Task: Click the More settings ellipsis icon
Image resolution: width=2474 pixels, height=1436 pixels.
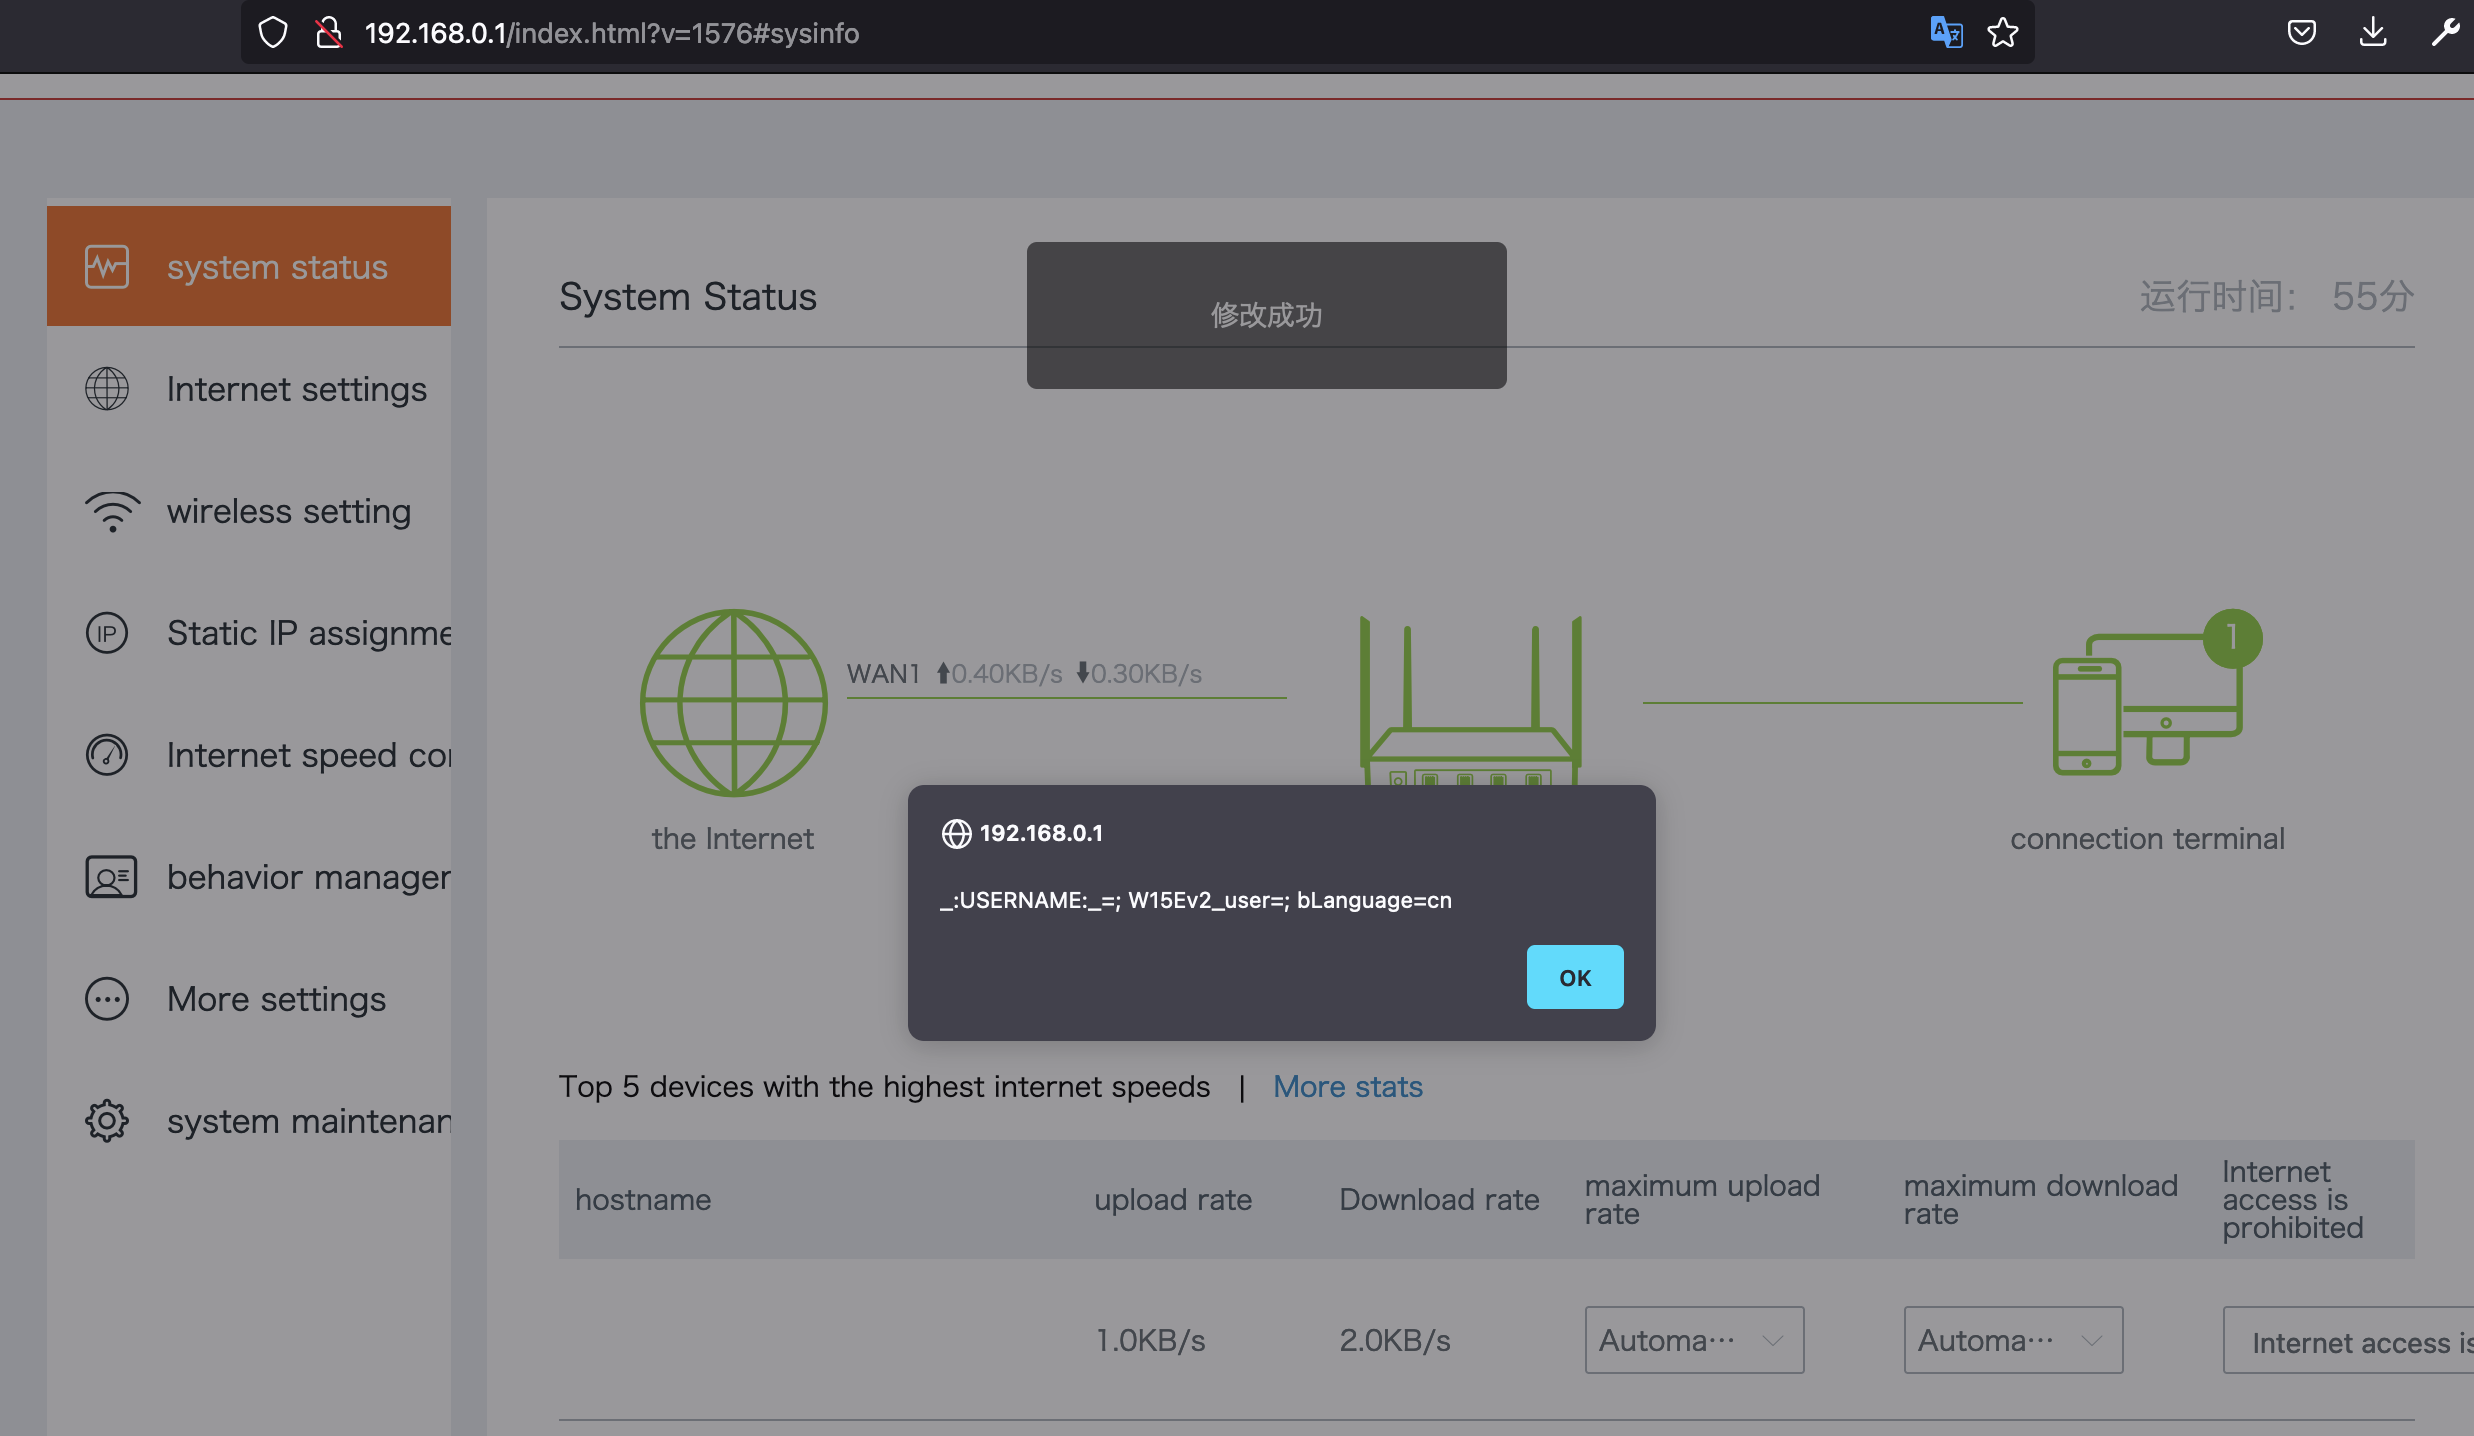Action: pos(107,999)
